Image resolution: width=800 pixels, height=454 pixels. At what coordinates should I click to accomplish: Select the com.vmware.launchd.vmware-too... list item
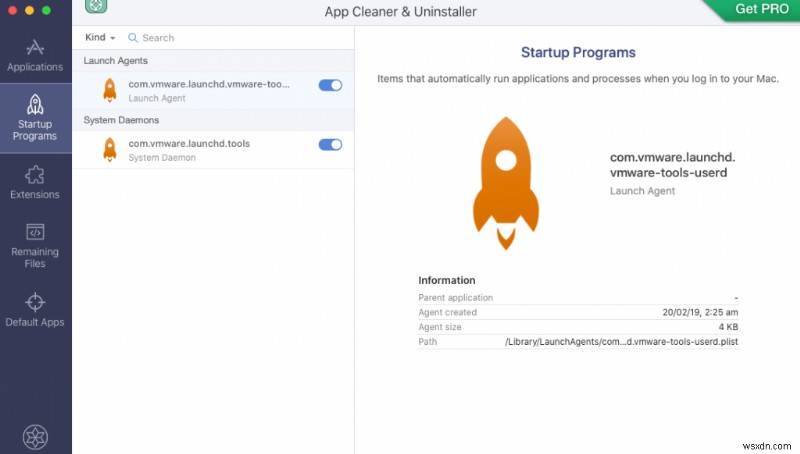coord(213,90)
